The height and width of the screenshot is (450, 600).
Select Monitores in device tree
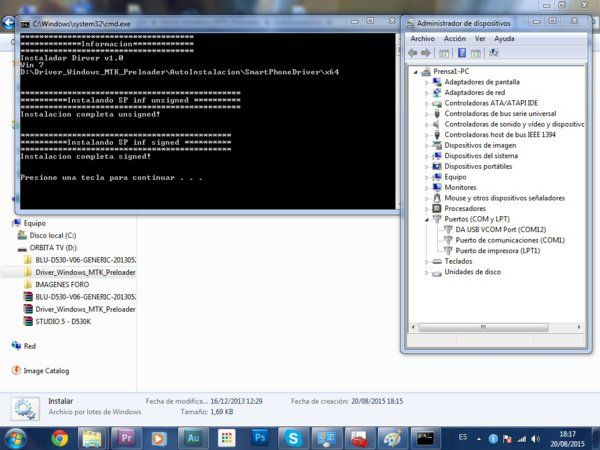460,188
